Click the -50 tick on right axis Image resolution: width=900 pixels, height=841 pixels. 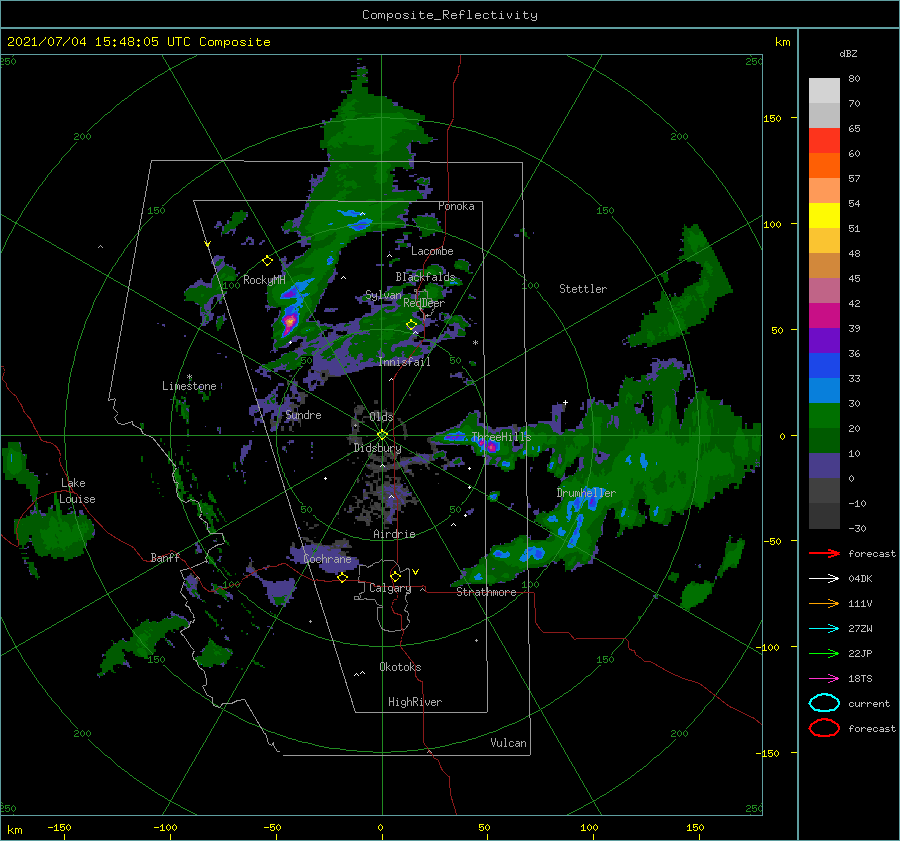tap(772, 541)
